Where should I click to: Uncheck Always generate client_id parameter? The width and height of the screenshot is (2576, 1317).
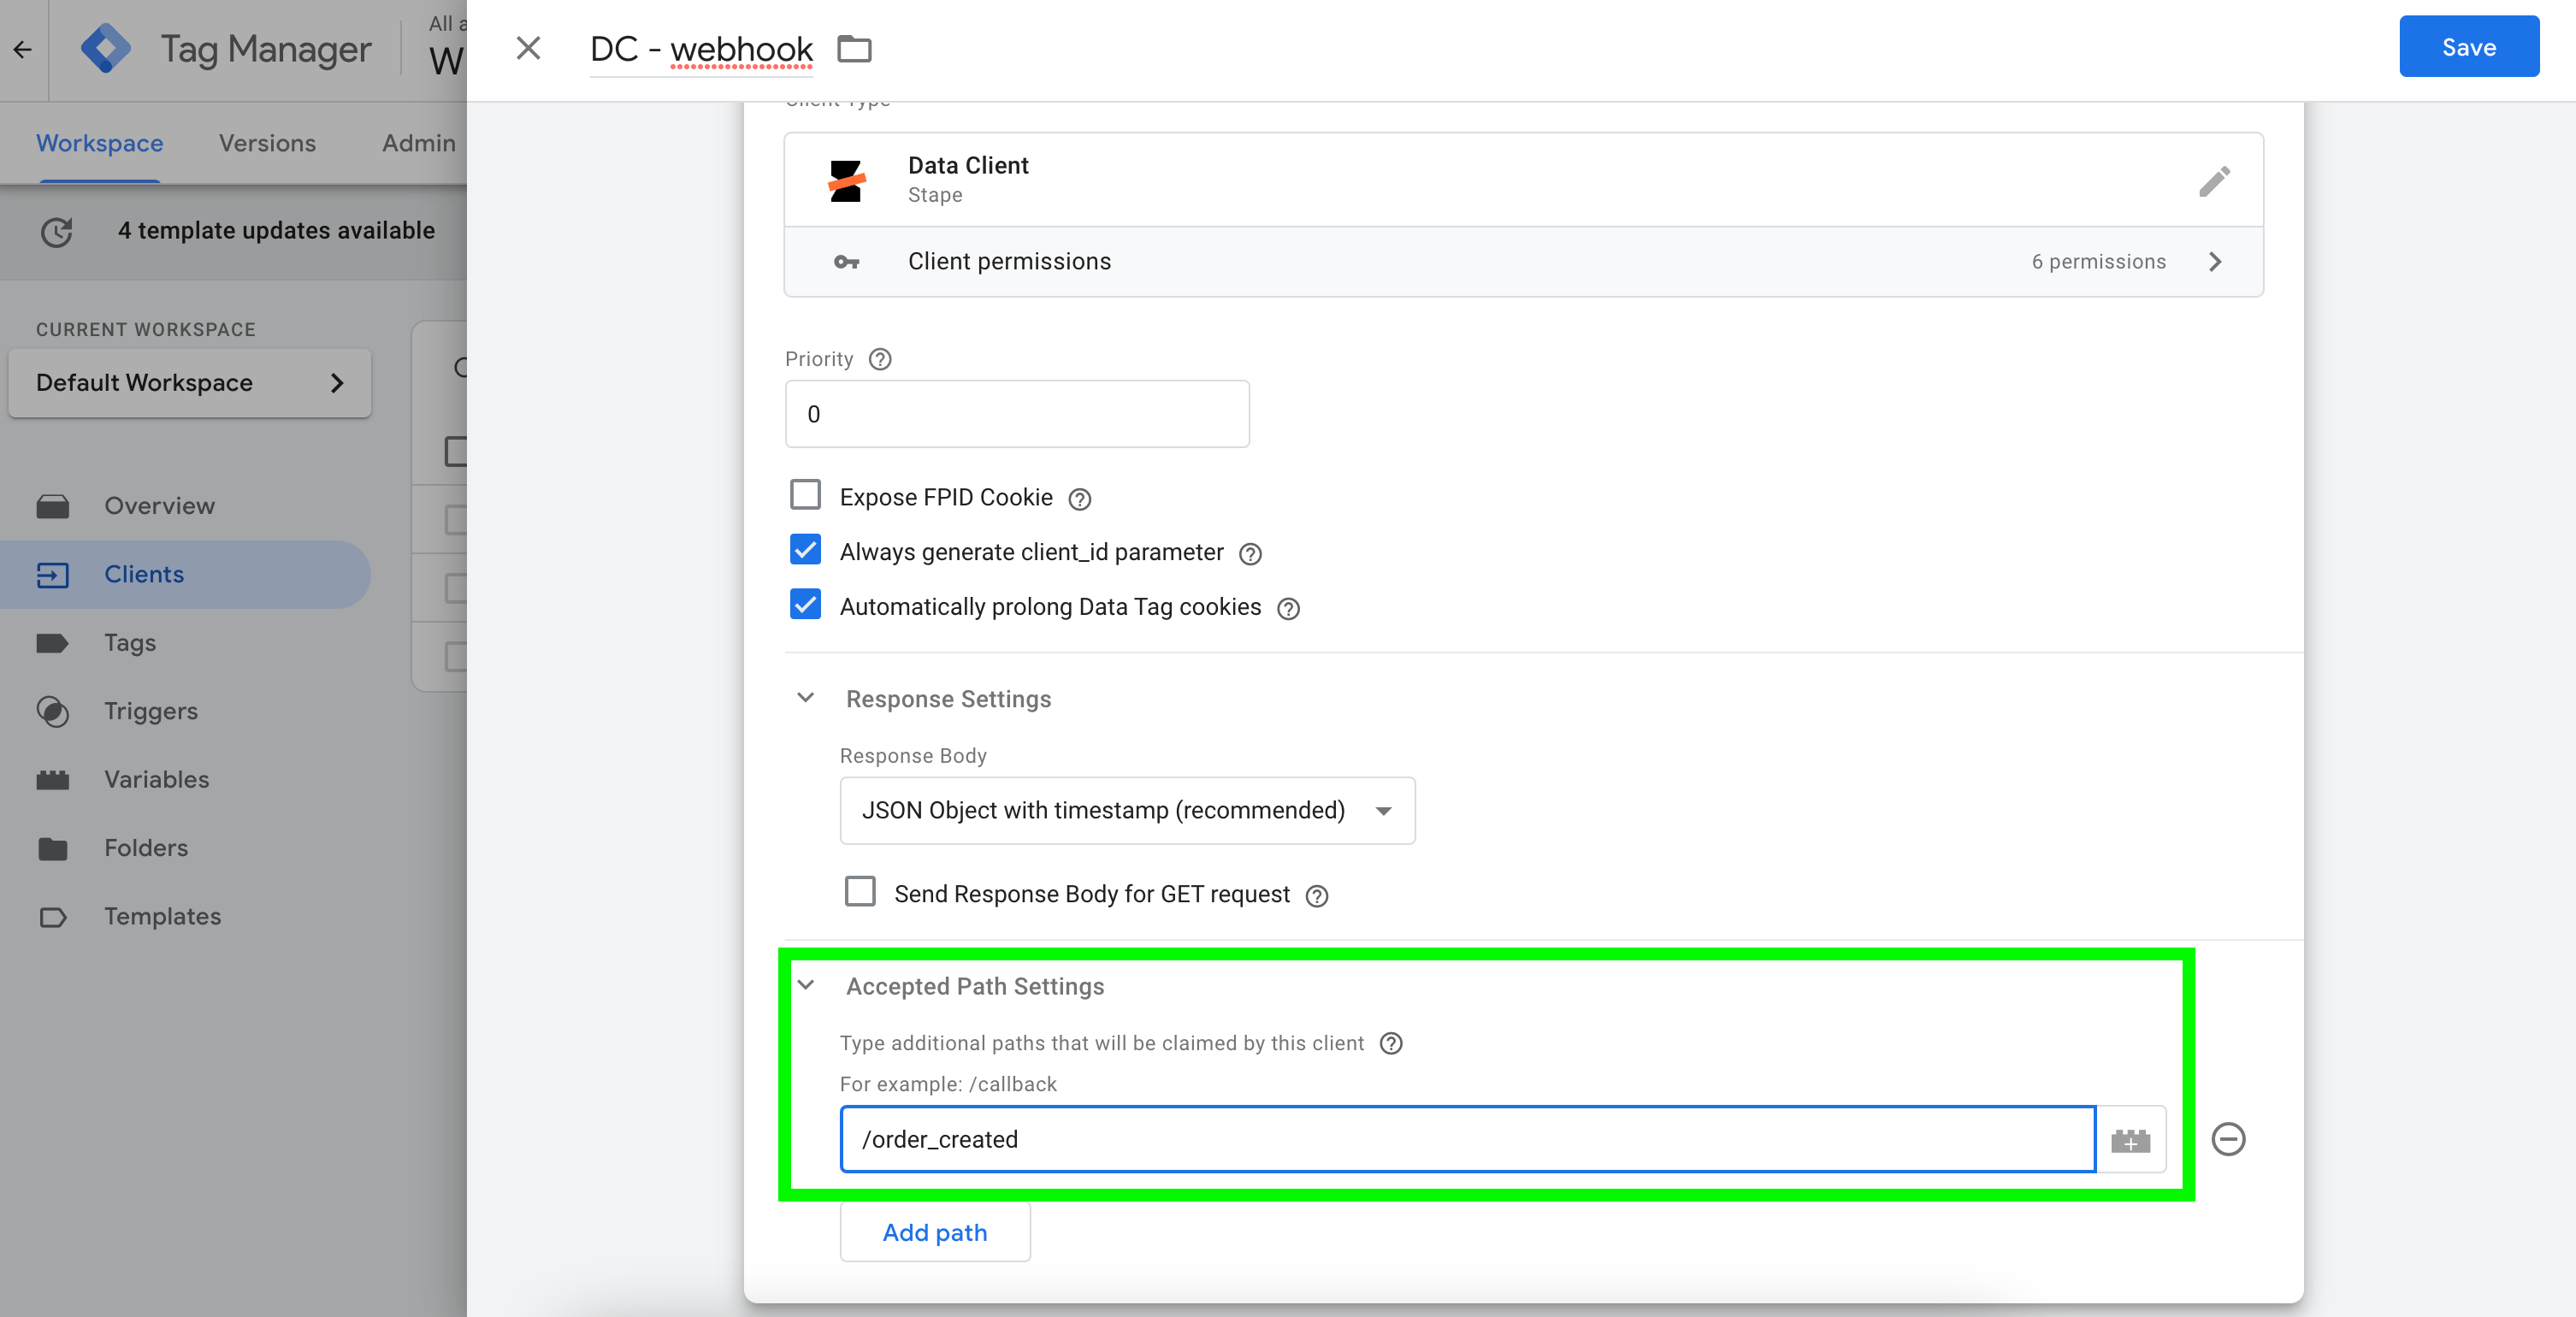(805, 550)
